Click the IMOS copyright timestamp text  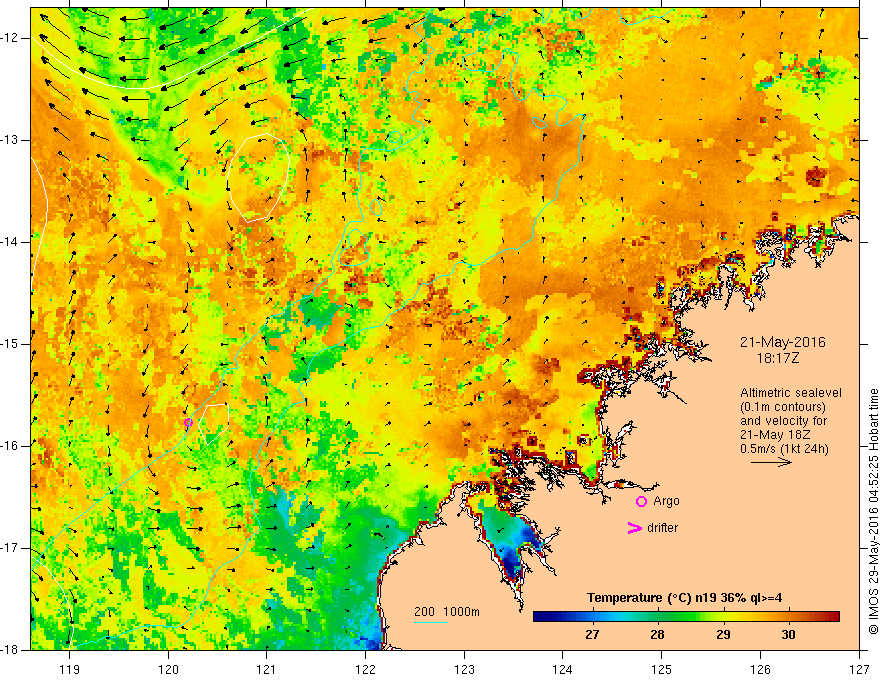click(873, 511)
